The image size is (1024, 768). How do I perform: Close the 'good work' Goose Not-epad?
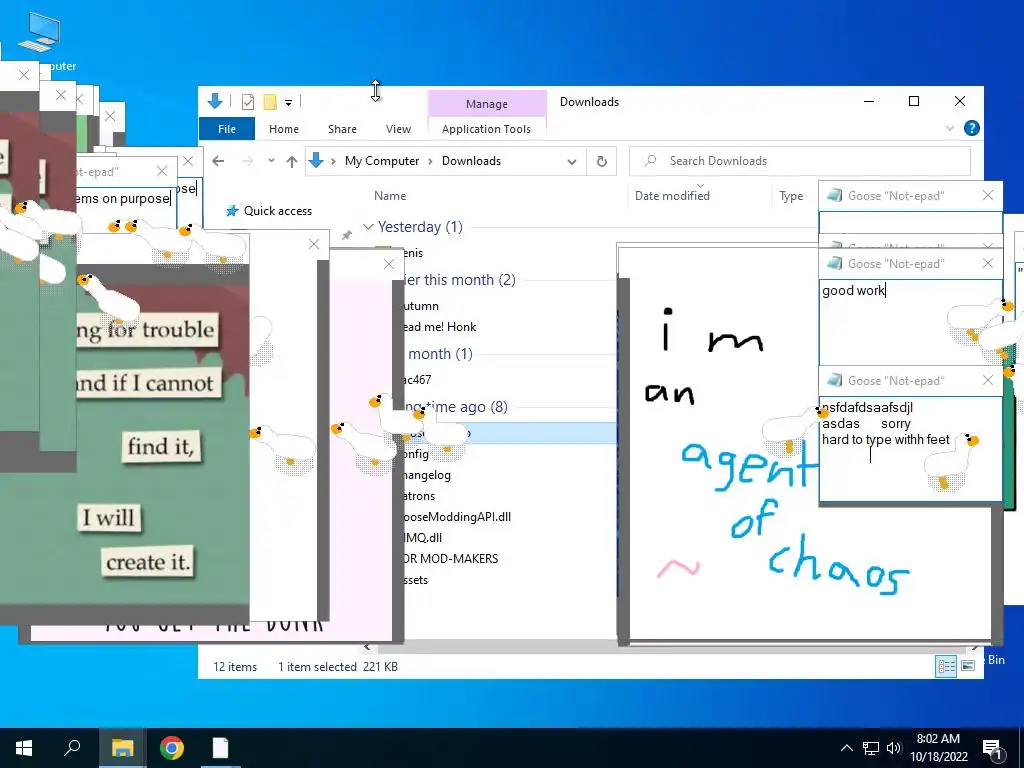987,263
